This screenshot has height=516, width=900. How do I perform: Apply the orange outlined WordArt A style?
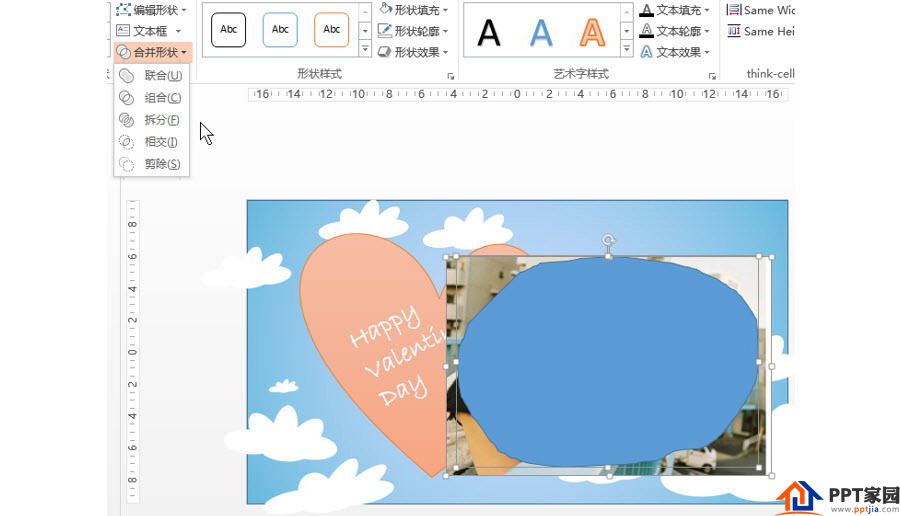click(593, 33)
